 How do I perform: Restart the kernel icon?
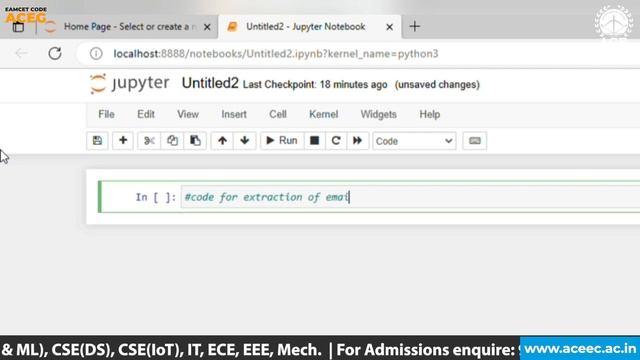tap(336, 141)
